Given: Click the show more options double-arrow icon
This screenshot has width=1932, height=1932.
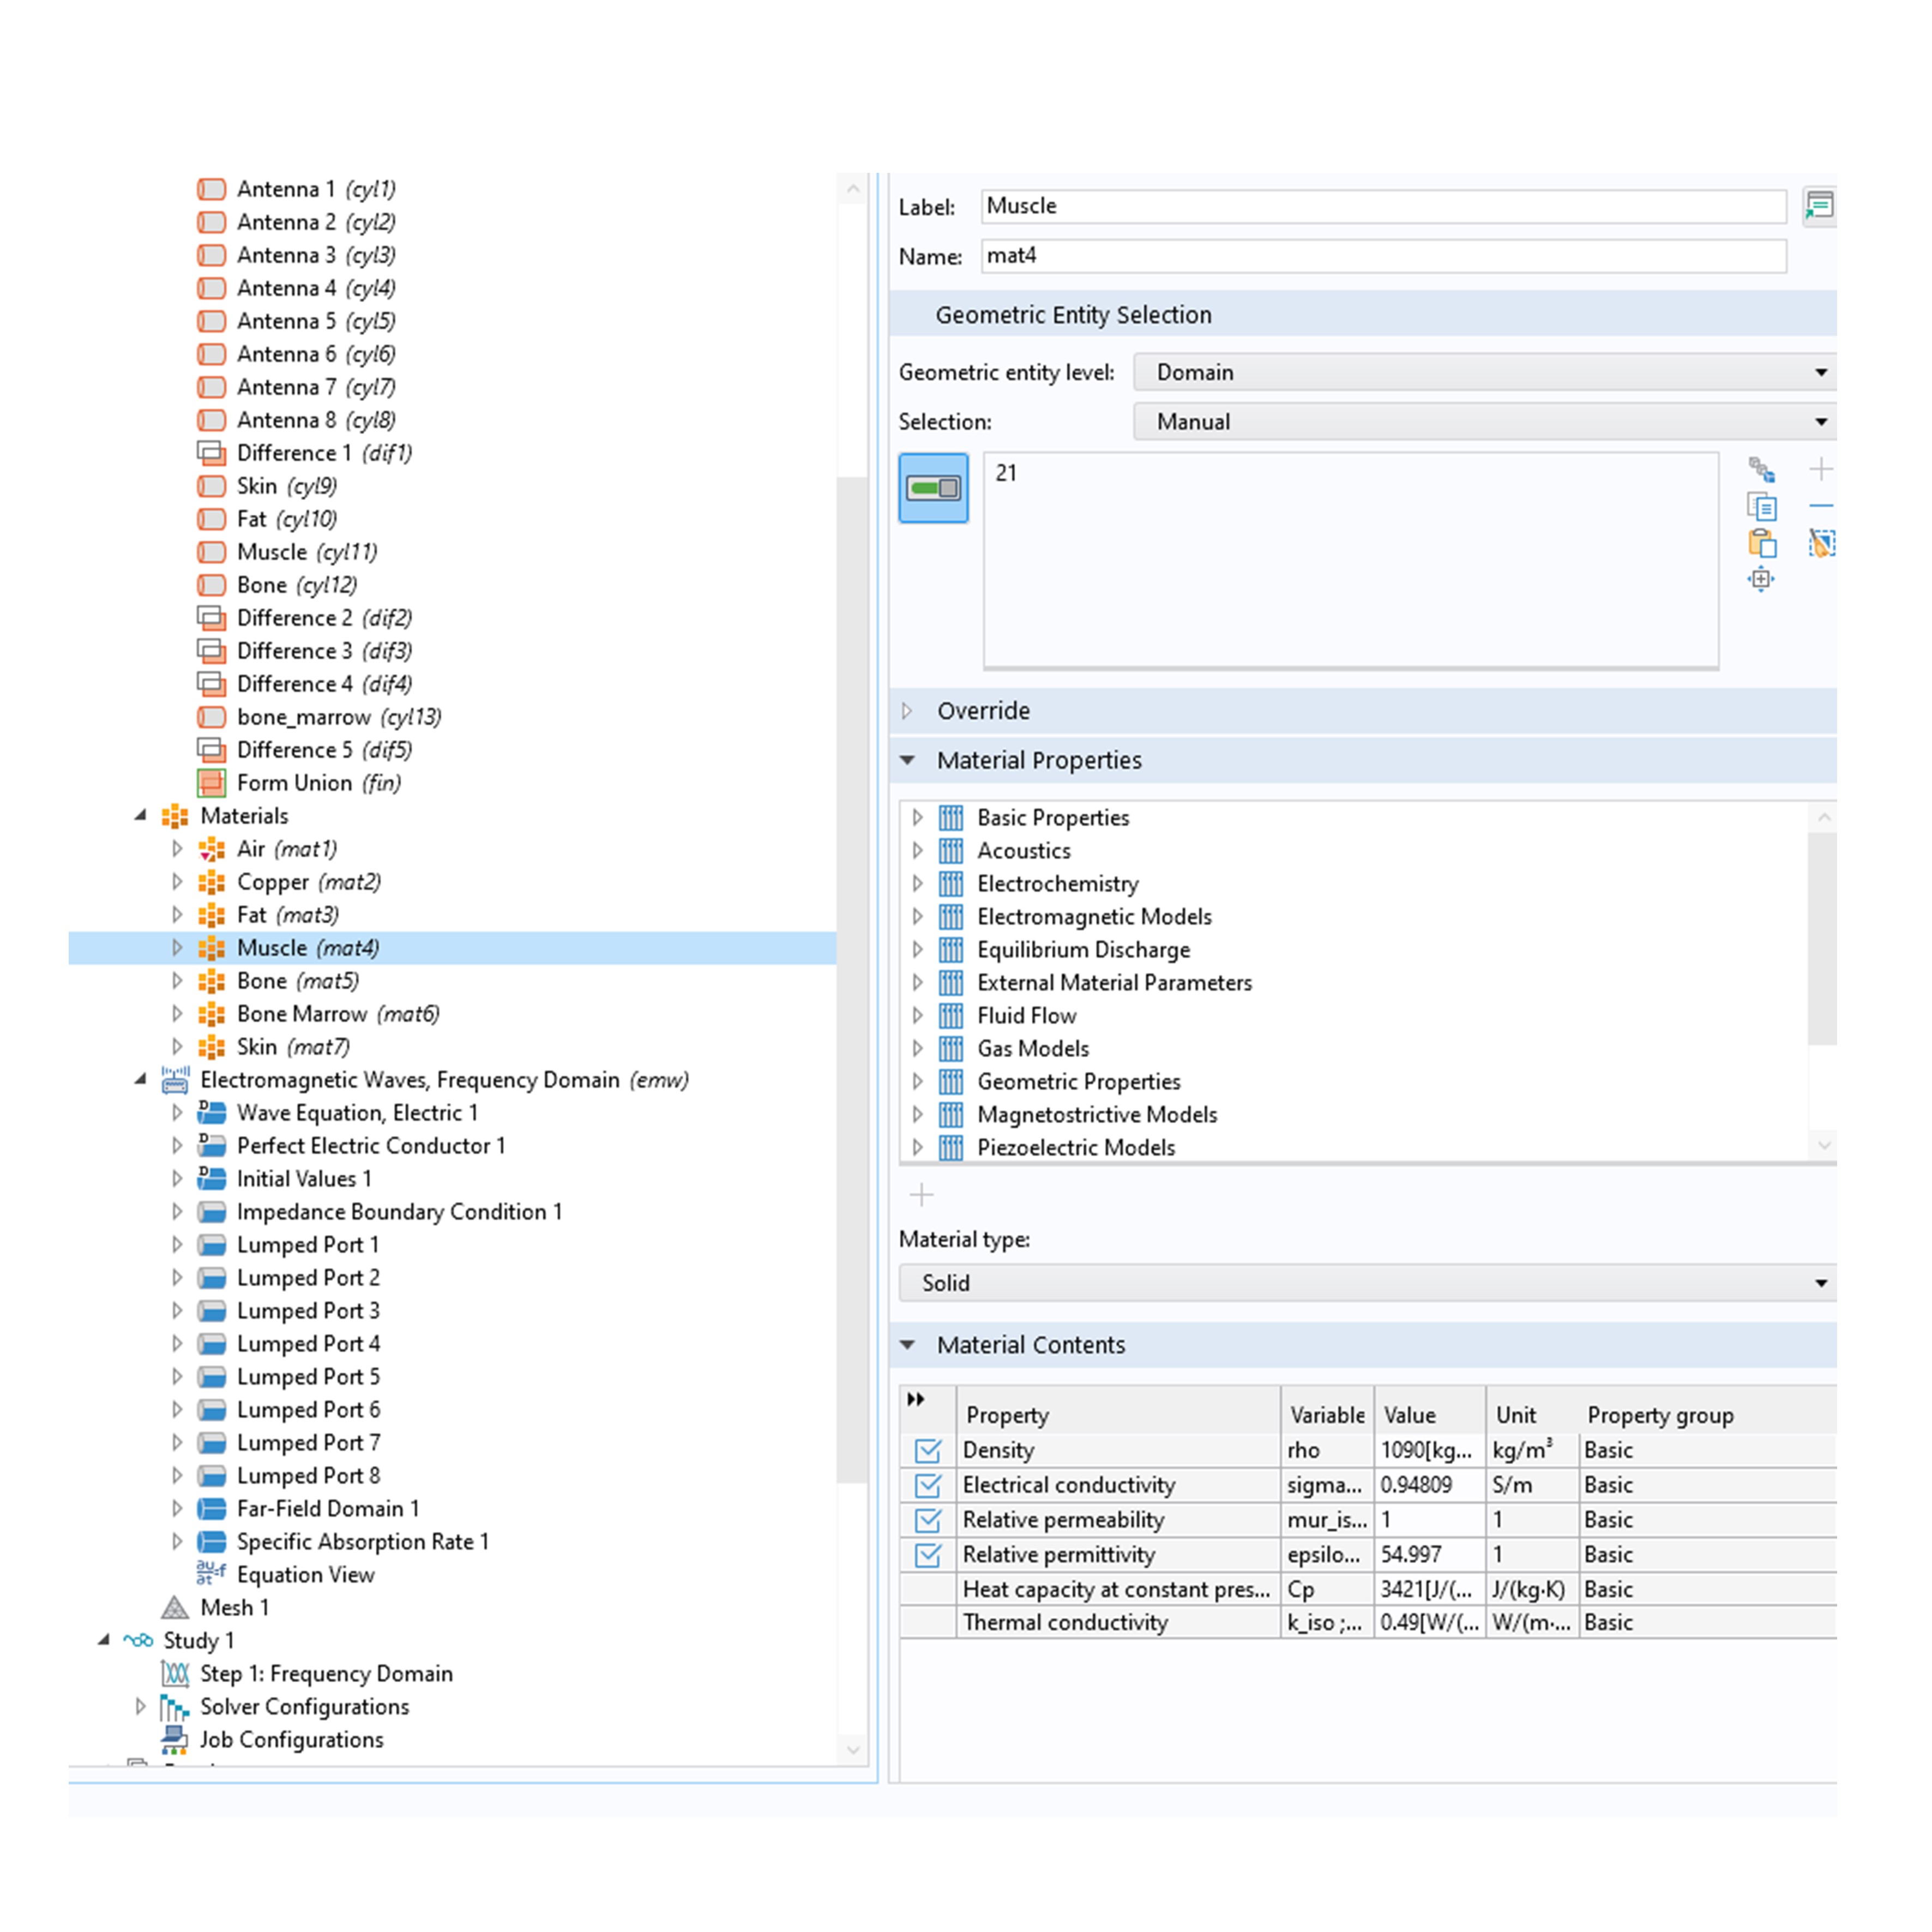Looking at the screenshot, I should tap(915, 1399).
